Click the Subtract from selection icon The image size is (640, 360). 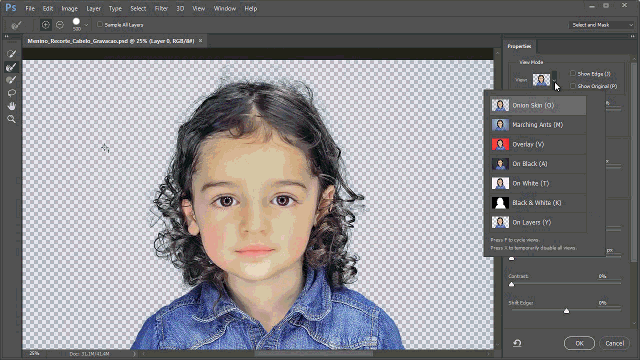[x=60, y=25]
